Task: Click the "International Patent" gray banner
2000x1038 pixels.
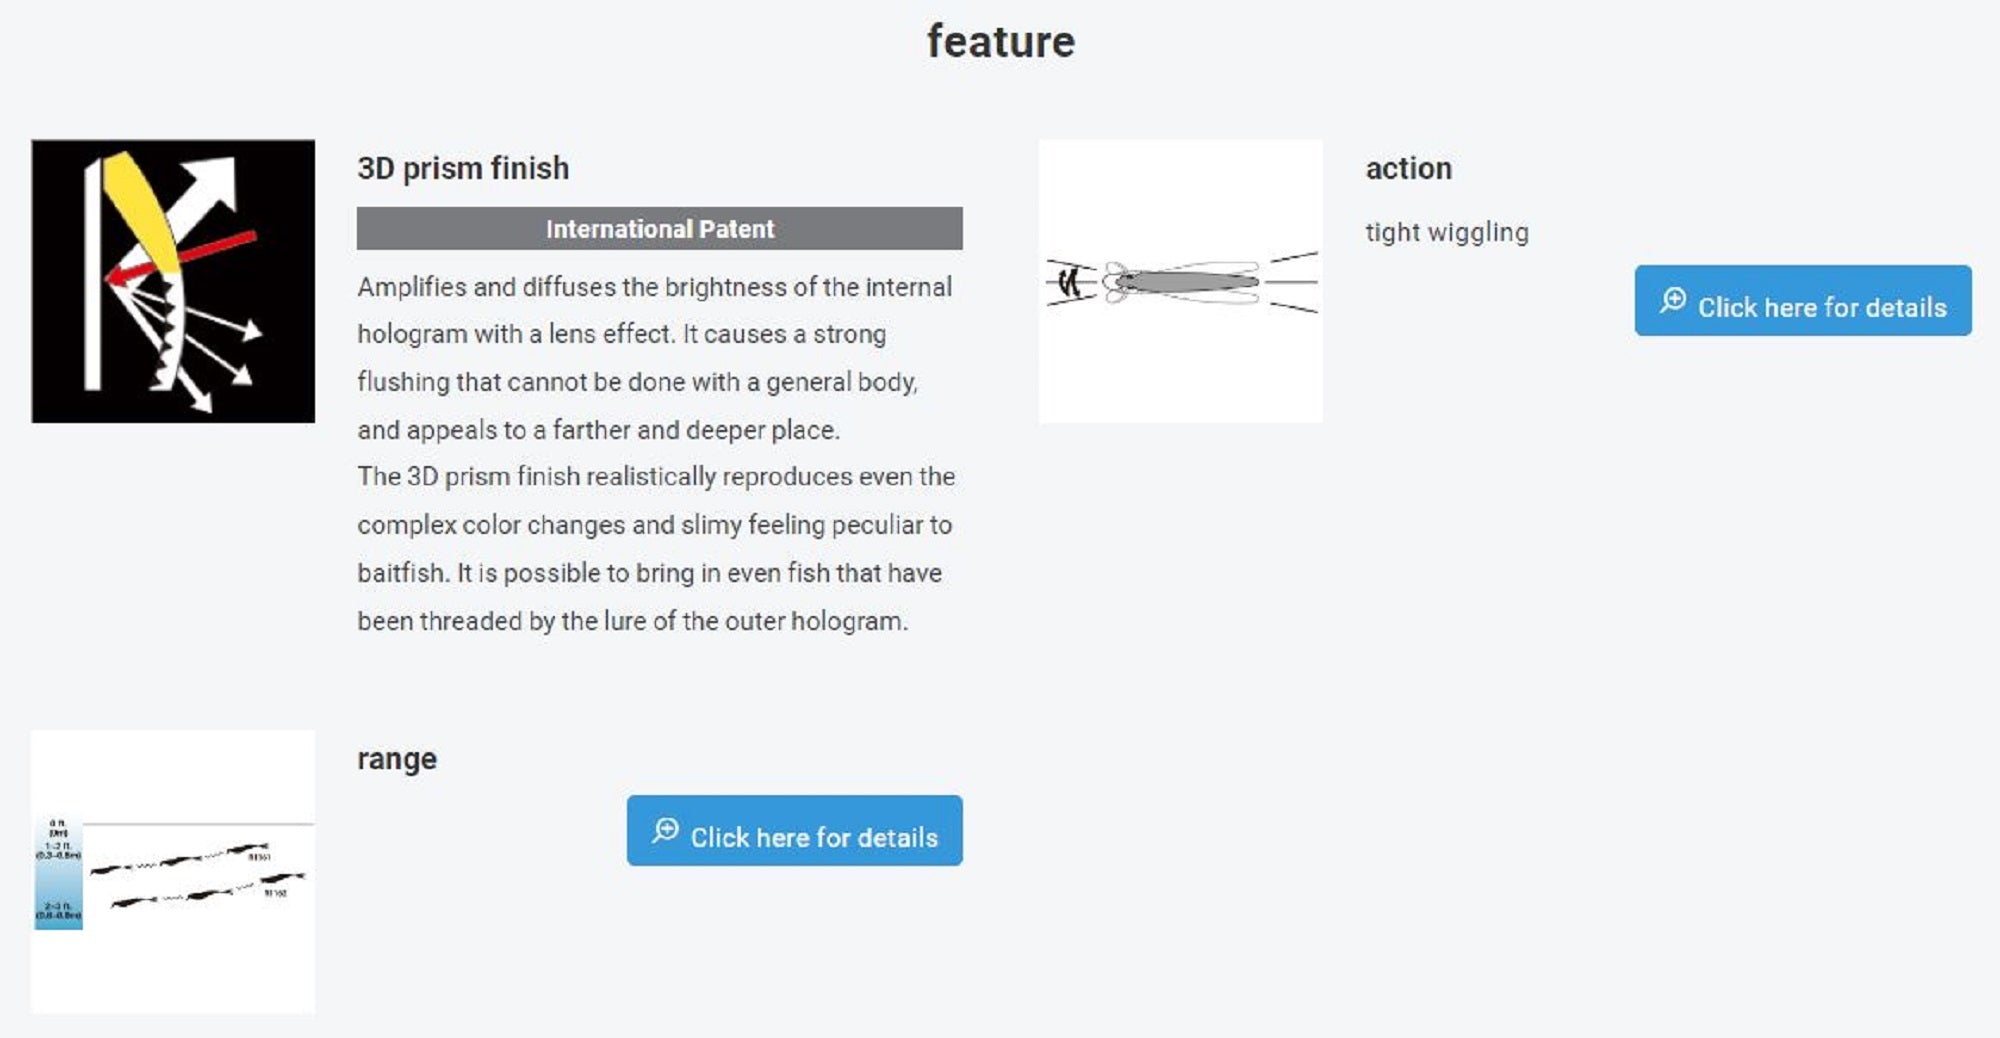Action: tap(659, 229)
